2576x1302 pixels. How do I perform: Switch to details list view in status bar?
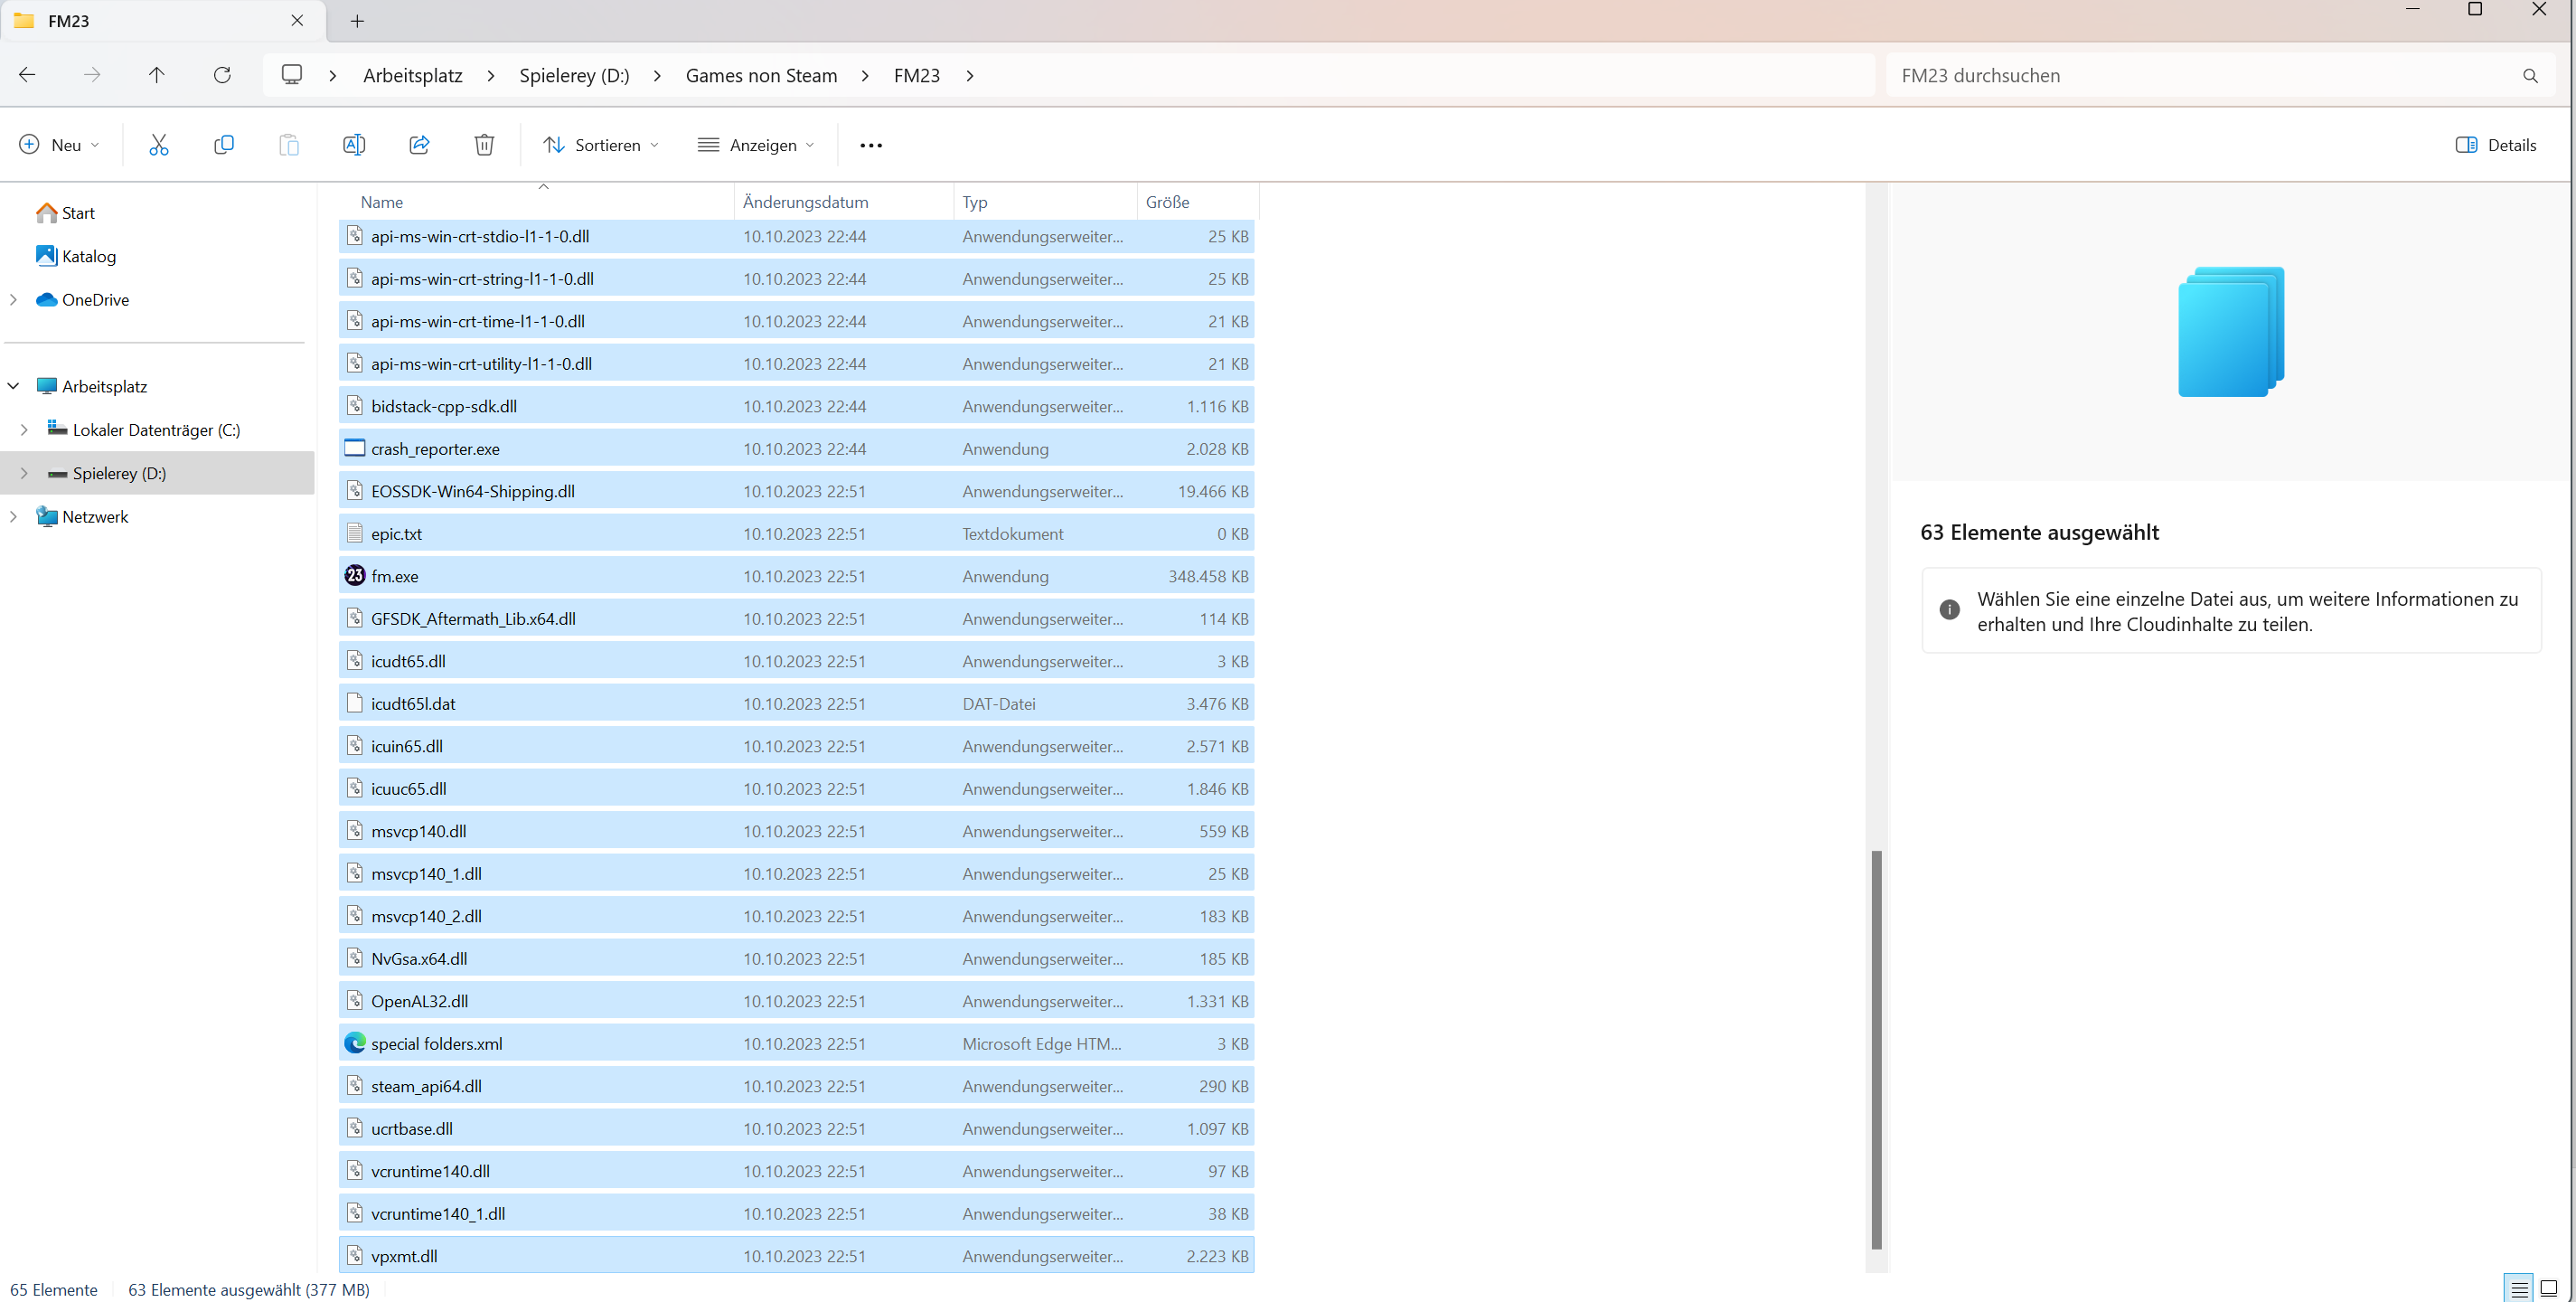click(x=2519, y=1288)
